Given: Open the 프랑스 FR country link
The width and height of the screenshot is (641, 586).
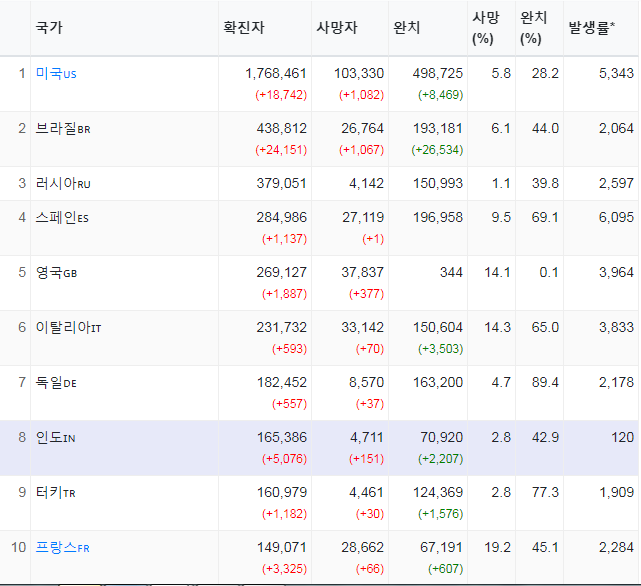Looking at the screenshot, I should (62, 547).
